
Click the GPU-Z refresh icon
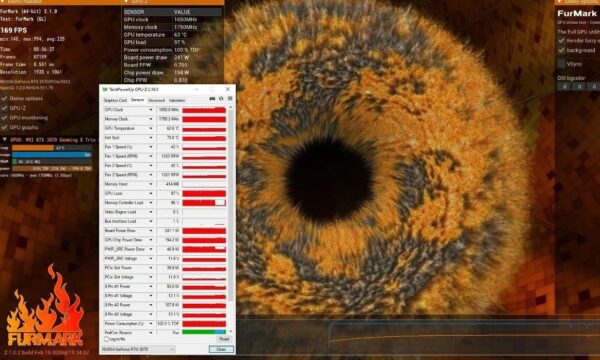[221, 99]
